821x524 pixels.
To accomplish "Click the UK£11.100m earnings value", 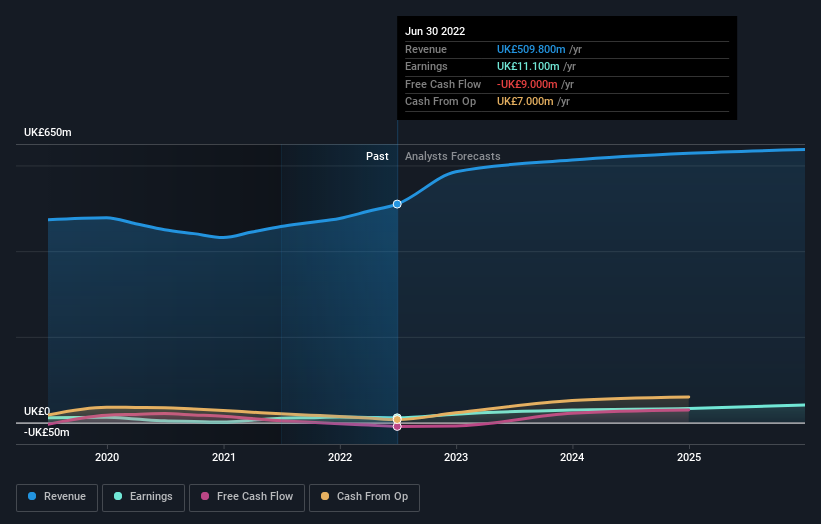I will (x=528, y=66).
